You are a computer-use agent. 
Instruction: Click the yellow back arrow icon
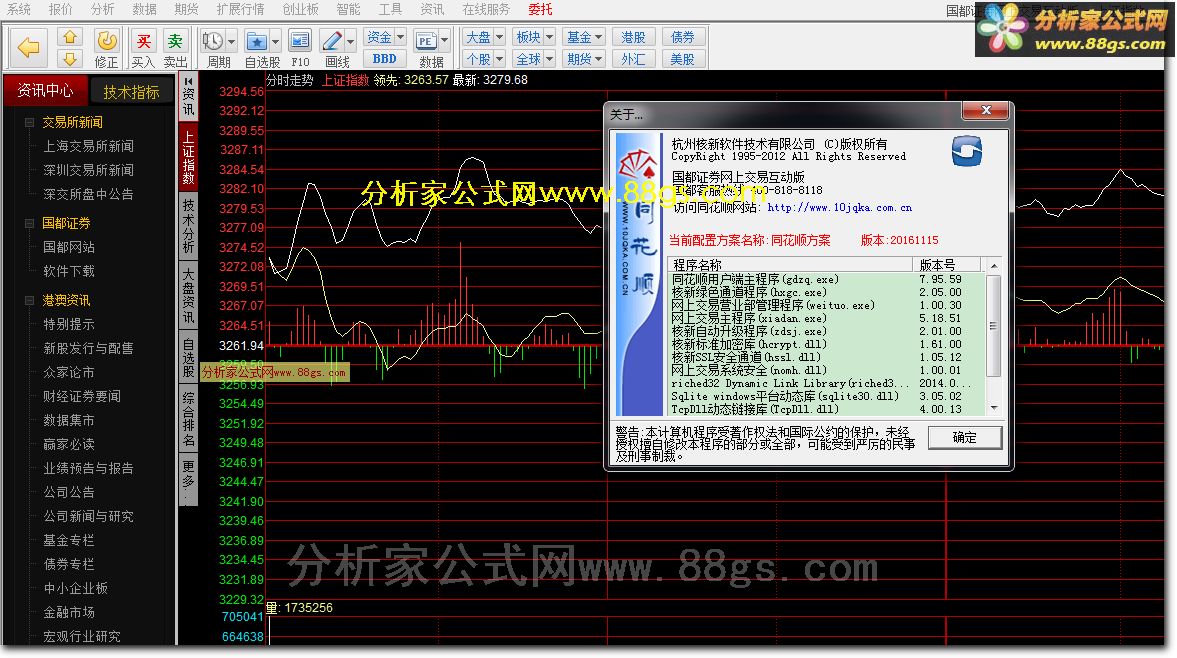coord(29,47)
